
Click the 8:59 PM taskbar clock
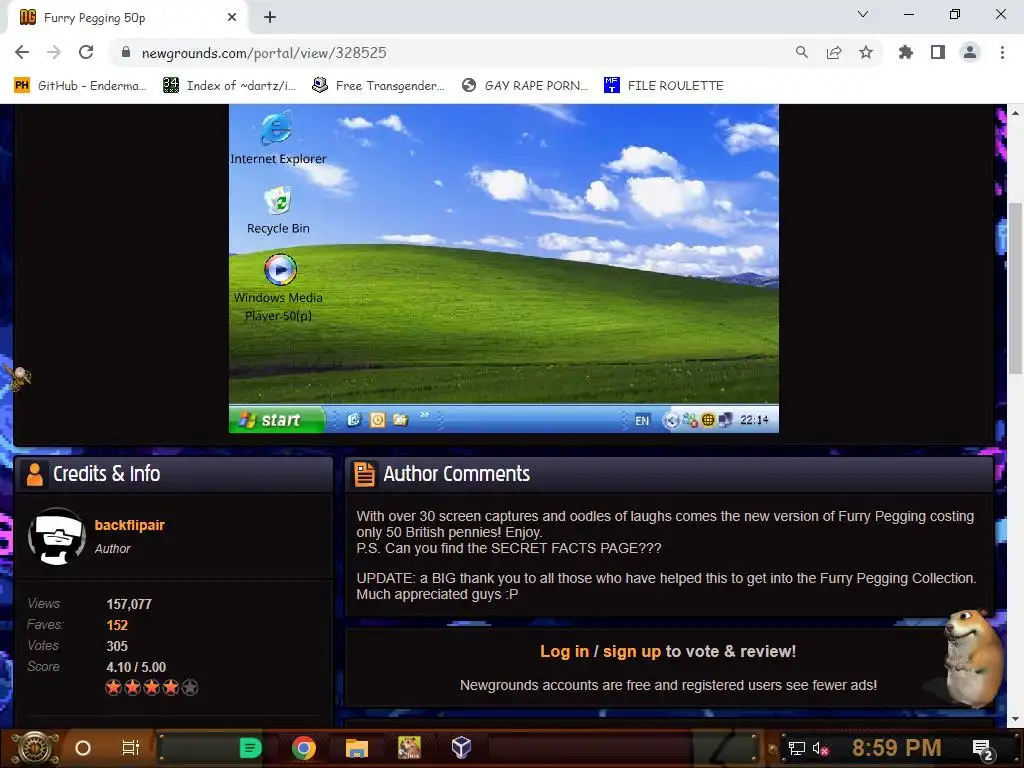click(896, 748)
